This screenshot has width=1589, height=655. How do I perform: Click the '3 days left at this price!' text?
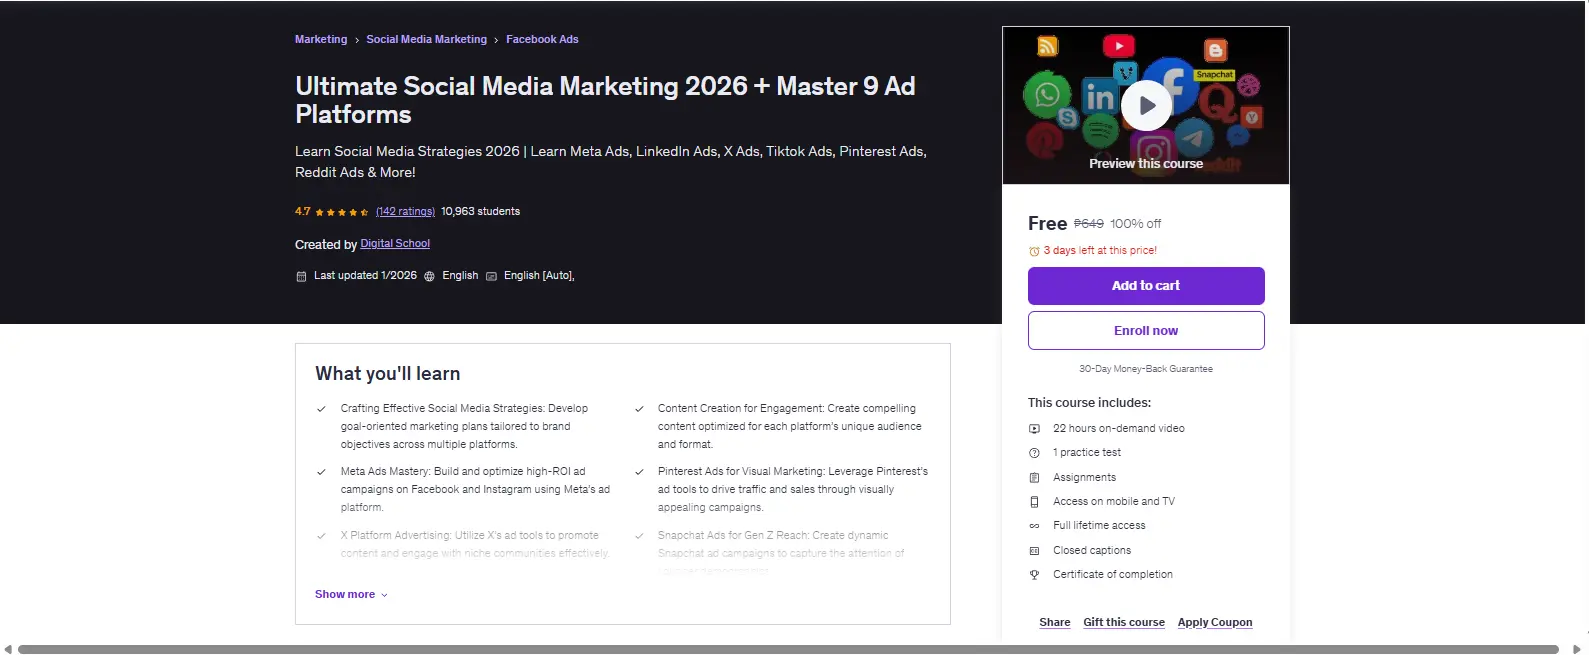(1100, 251)
